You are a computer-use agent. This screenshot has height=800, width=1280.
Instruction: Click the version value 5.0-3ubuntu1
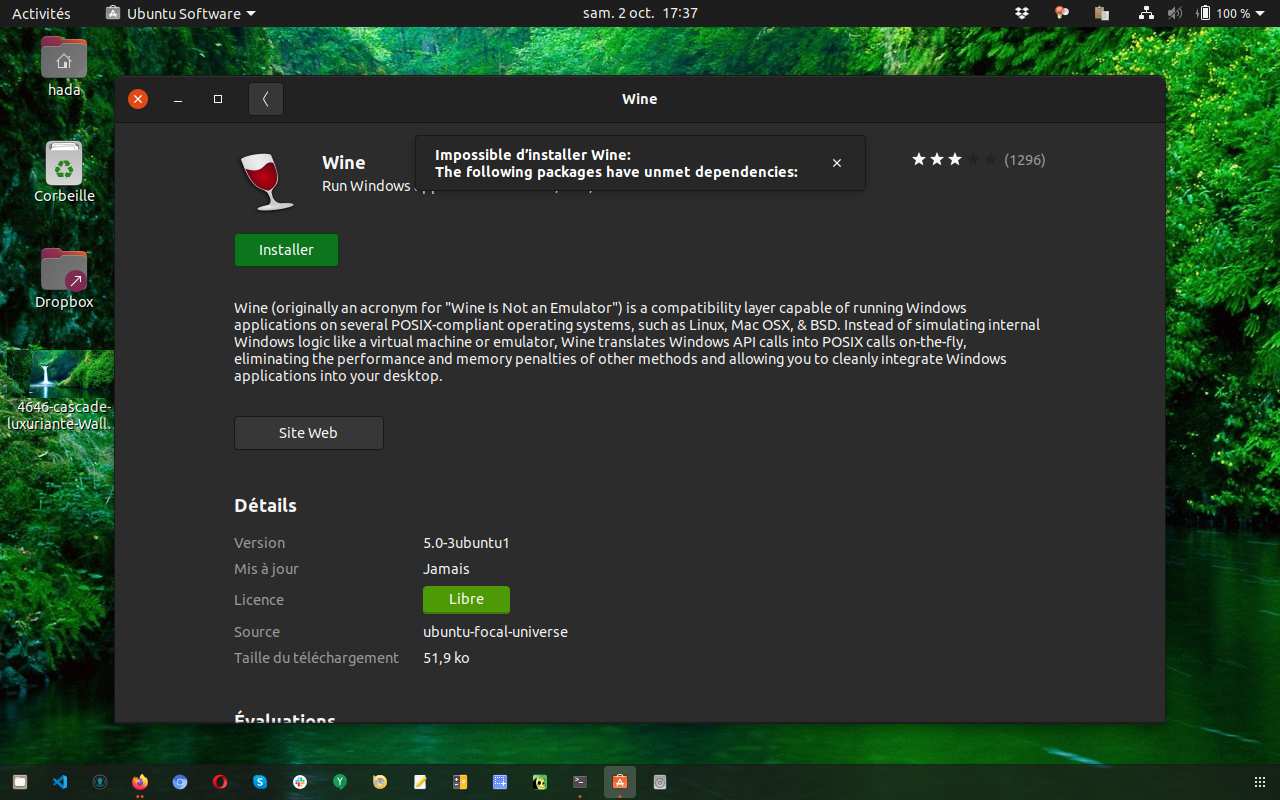point(467,543)
